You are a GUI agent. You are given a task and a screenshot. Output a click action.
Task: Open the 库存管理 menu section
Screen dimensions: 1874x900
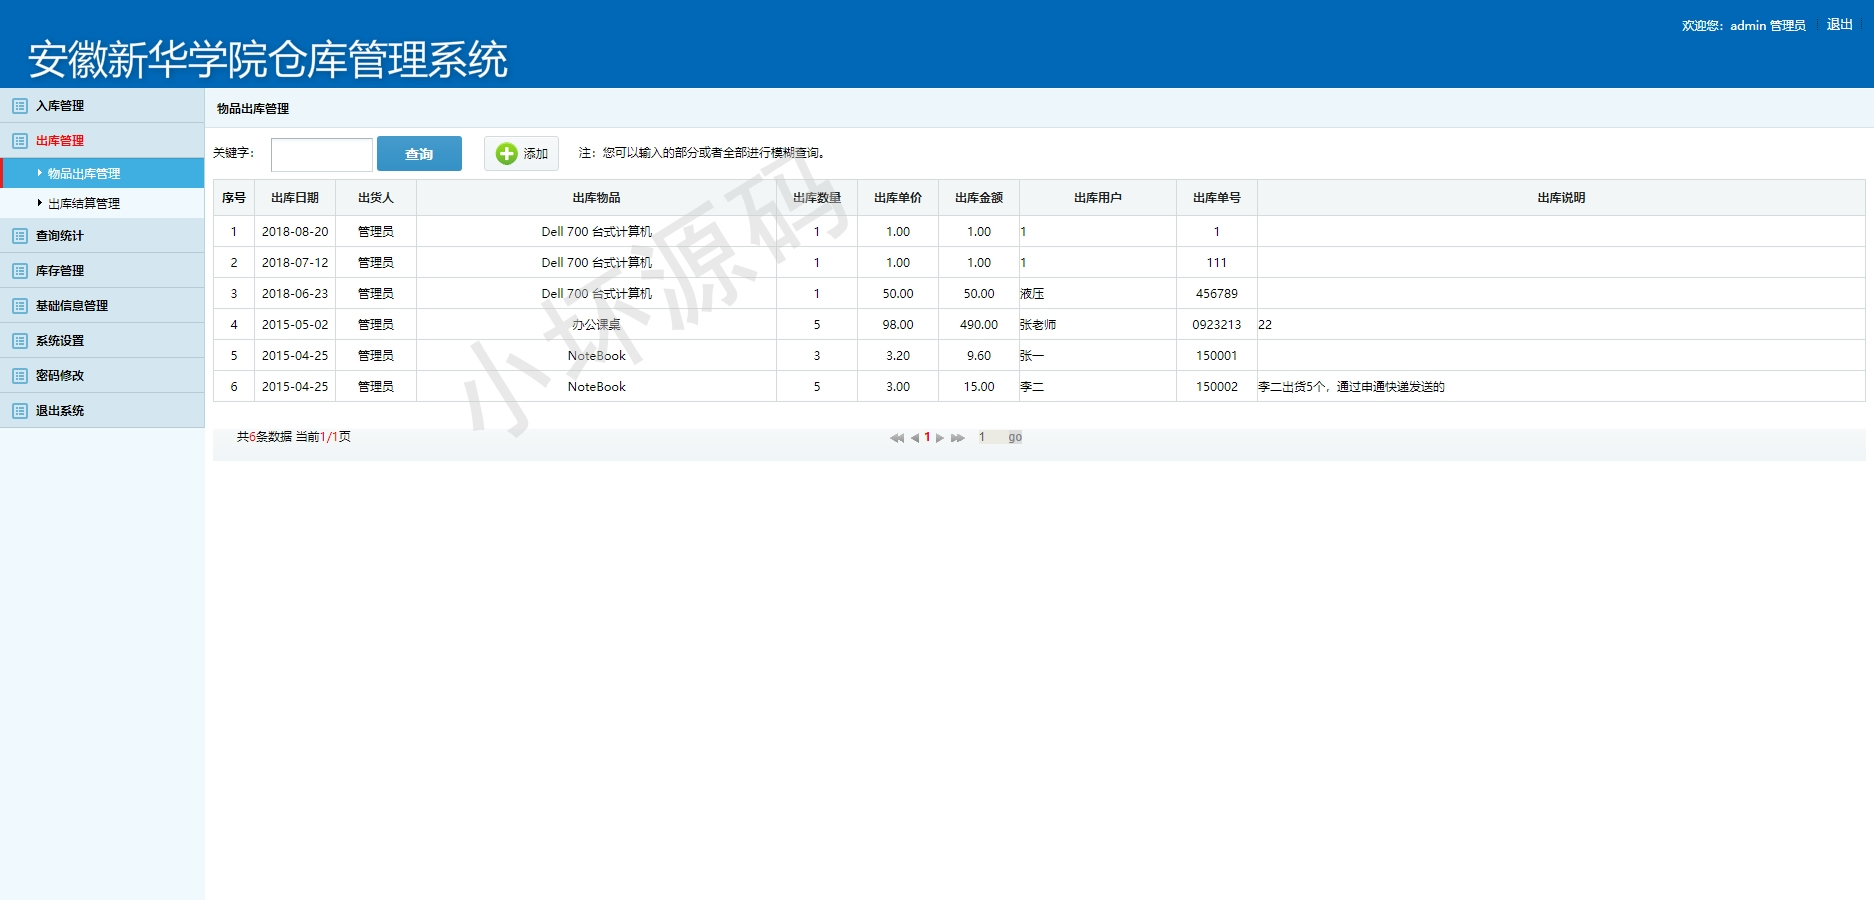[x=102, y=271]
